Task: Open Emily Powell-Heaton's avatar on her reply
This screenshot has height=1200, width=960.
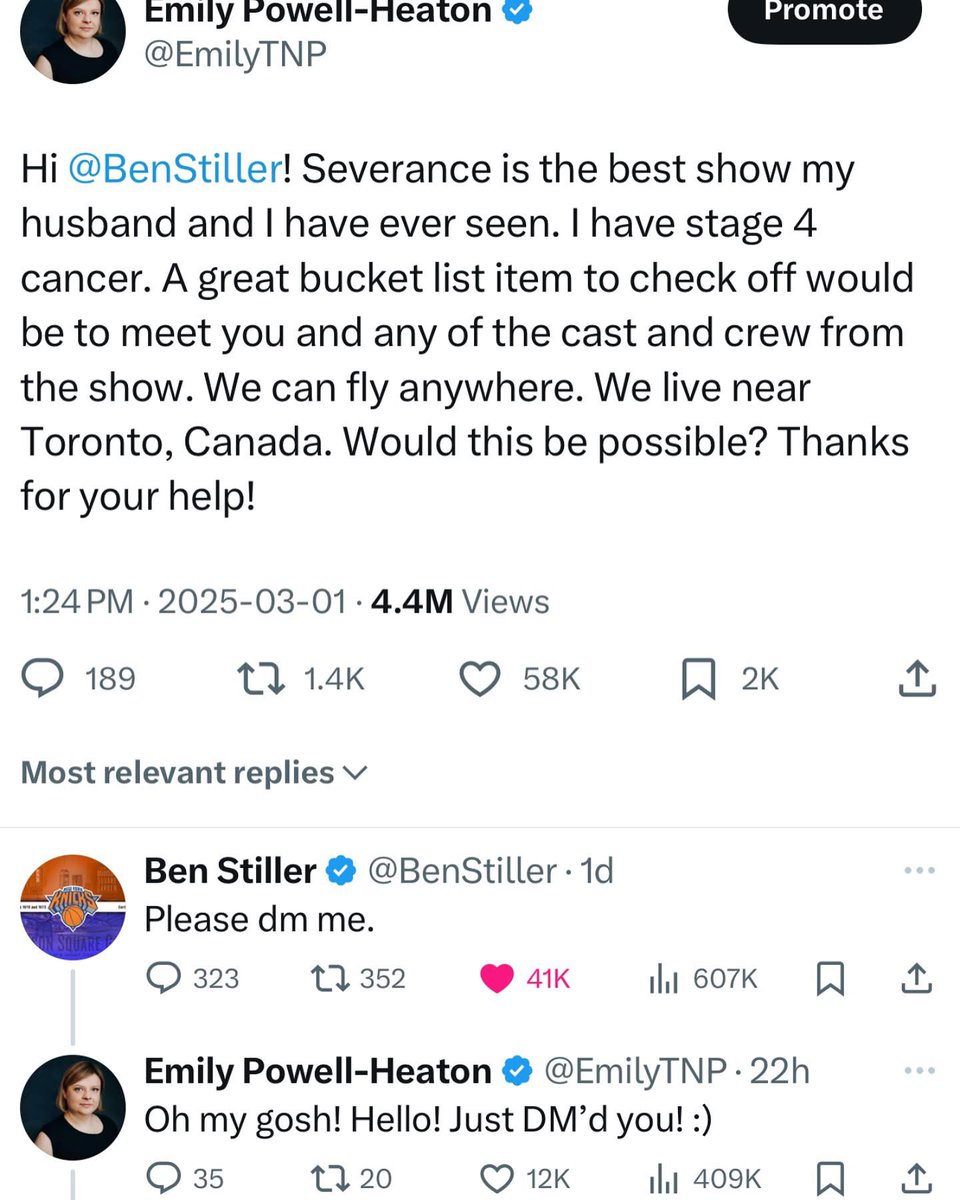Action: point(73,1107)
